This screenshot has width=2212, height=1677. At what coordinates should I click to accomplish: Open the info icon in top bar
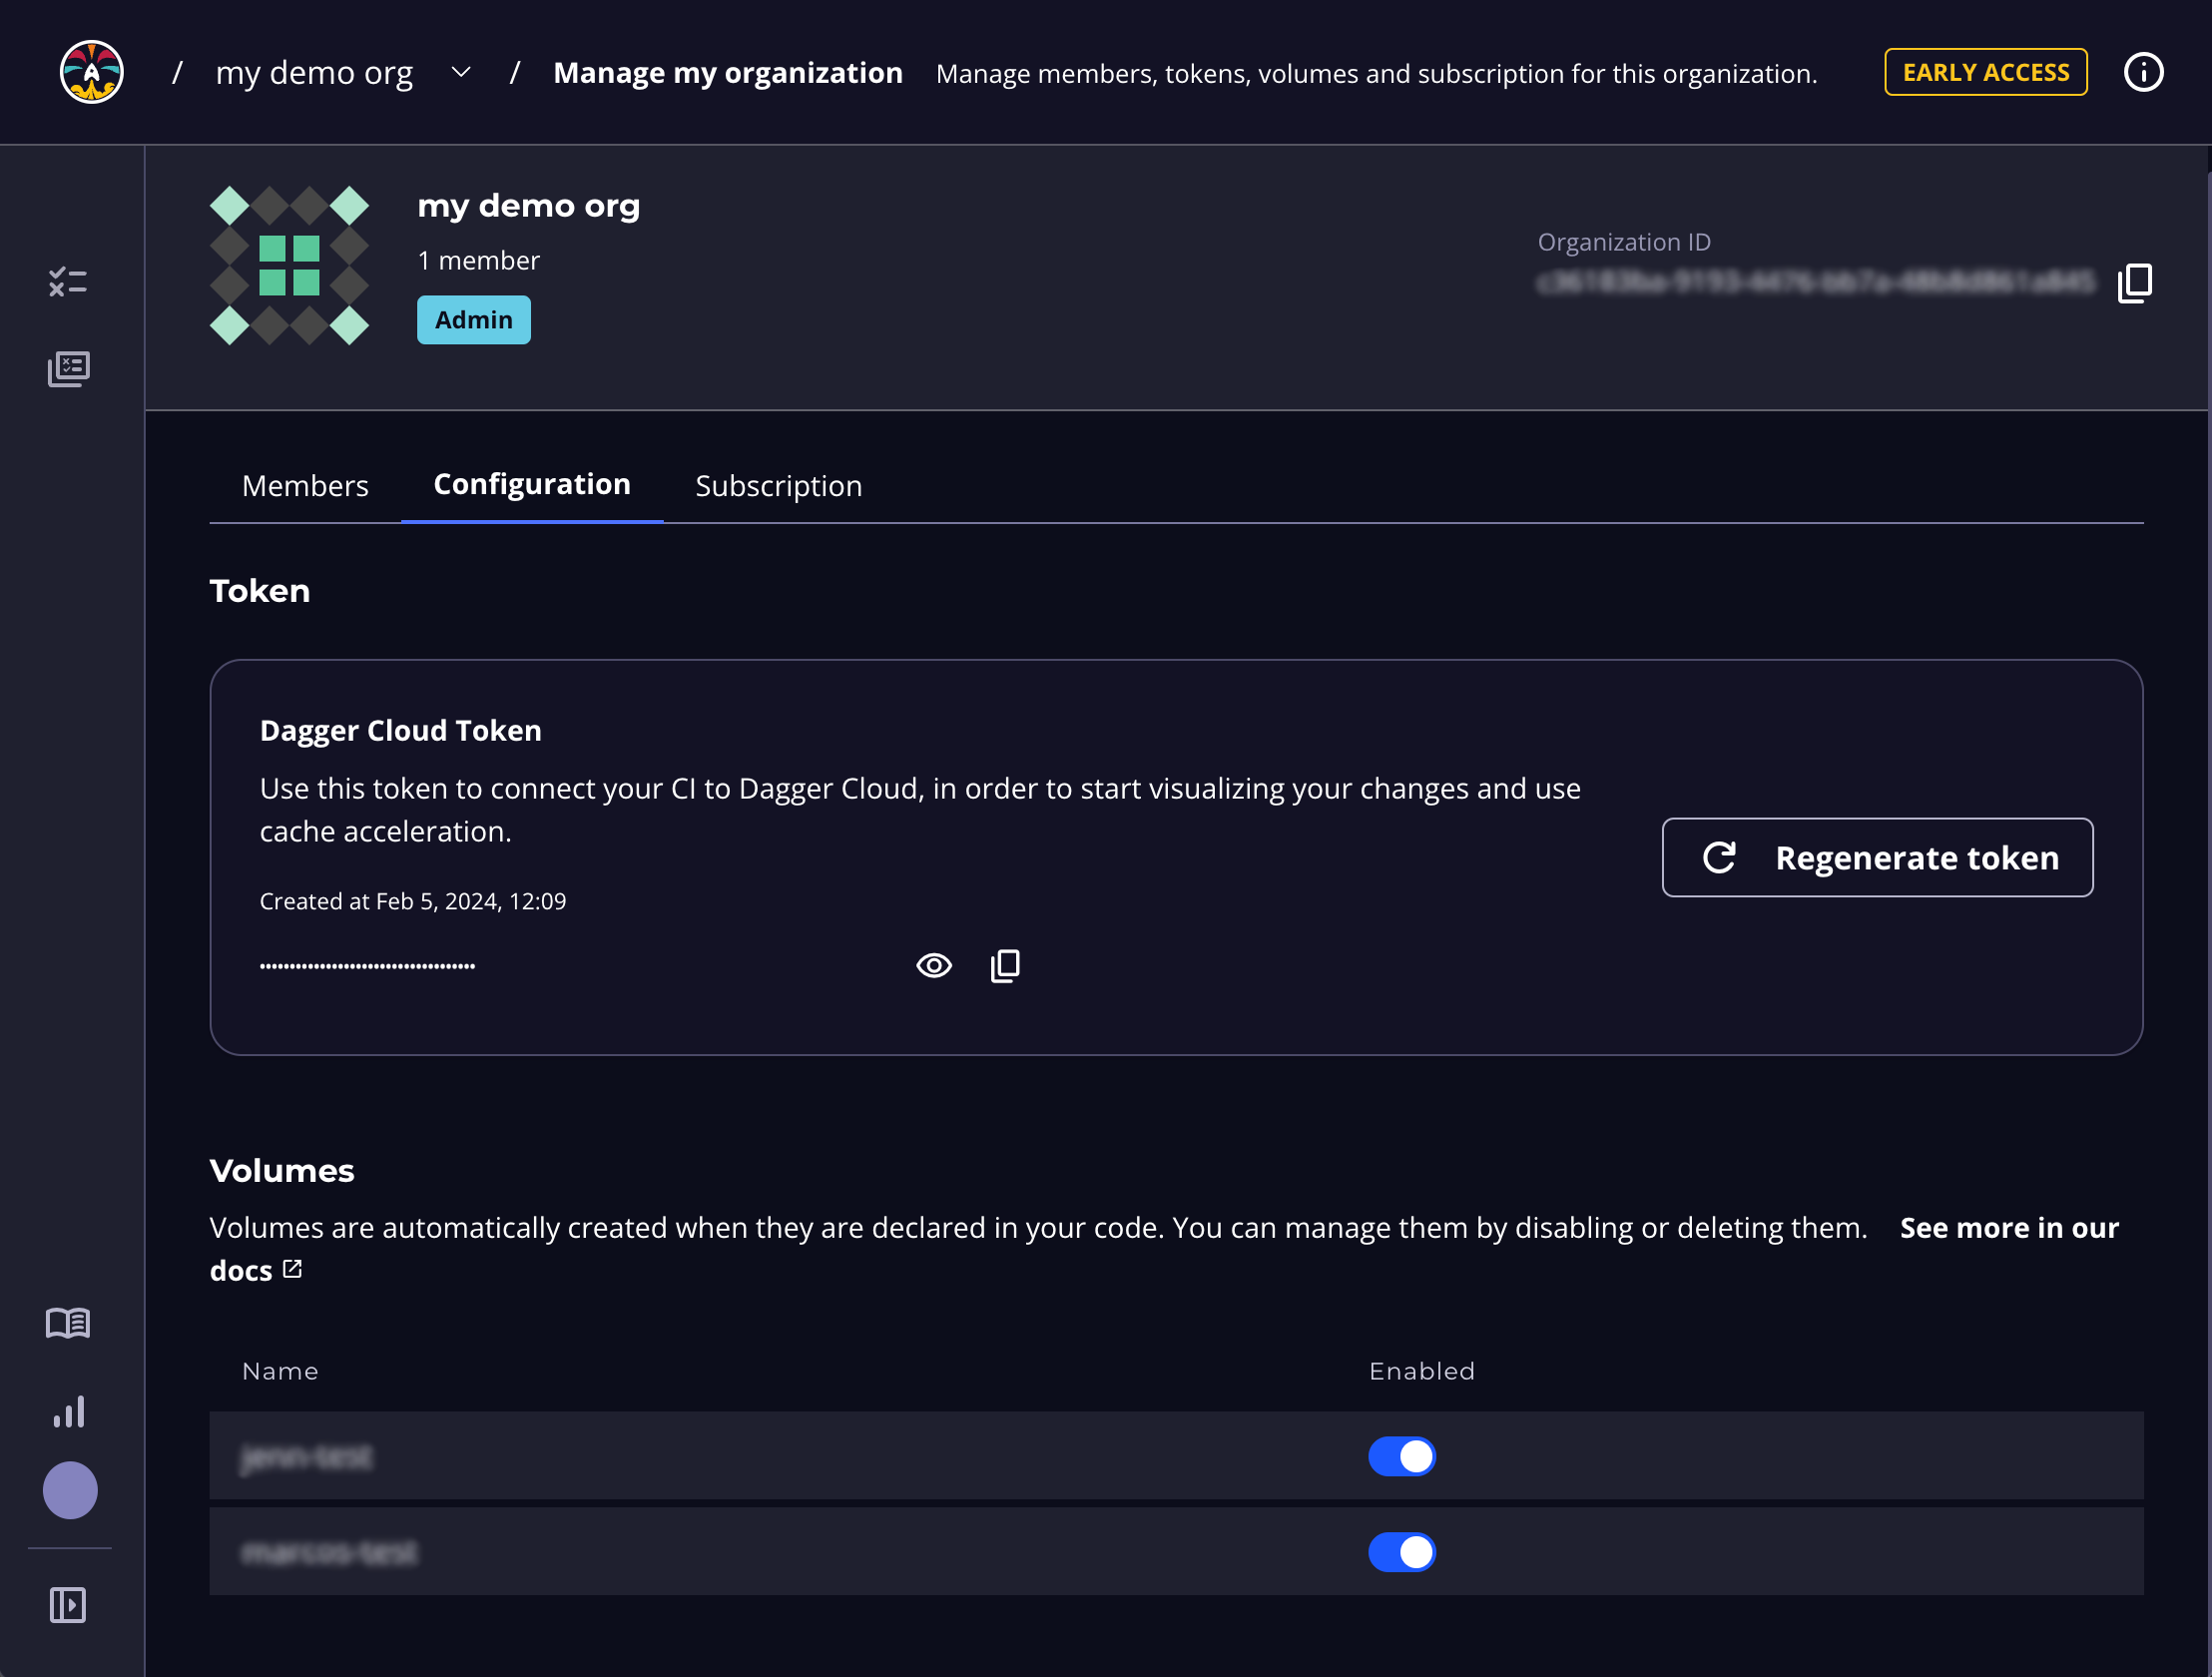pos(2143,72)
